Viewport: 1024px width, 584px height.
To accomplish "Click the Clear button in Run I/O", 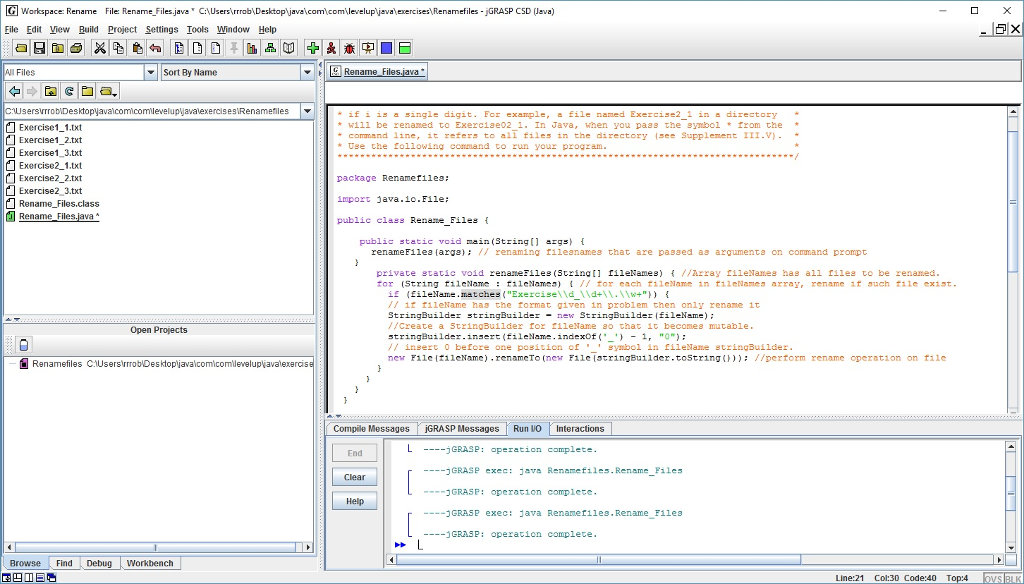I will coord(355,477).
